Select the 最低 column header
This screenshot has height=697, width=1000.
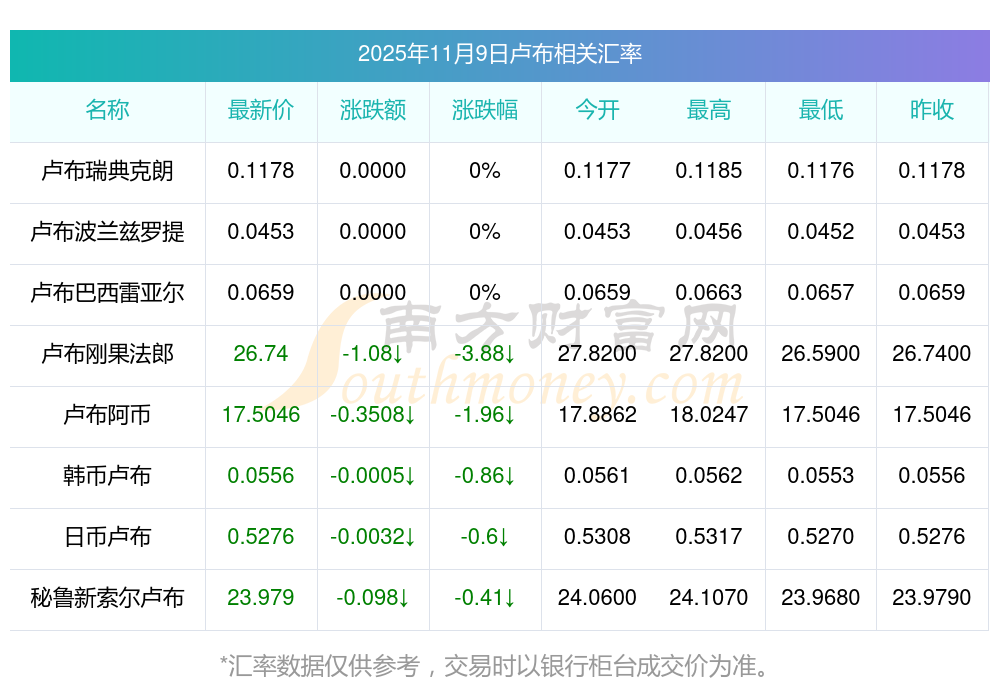(821, 110)
